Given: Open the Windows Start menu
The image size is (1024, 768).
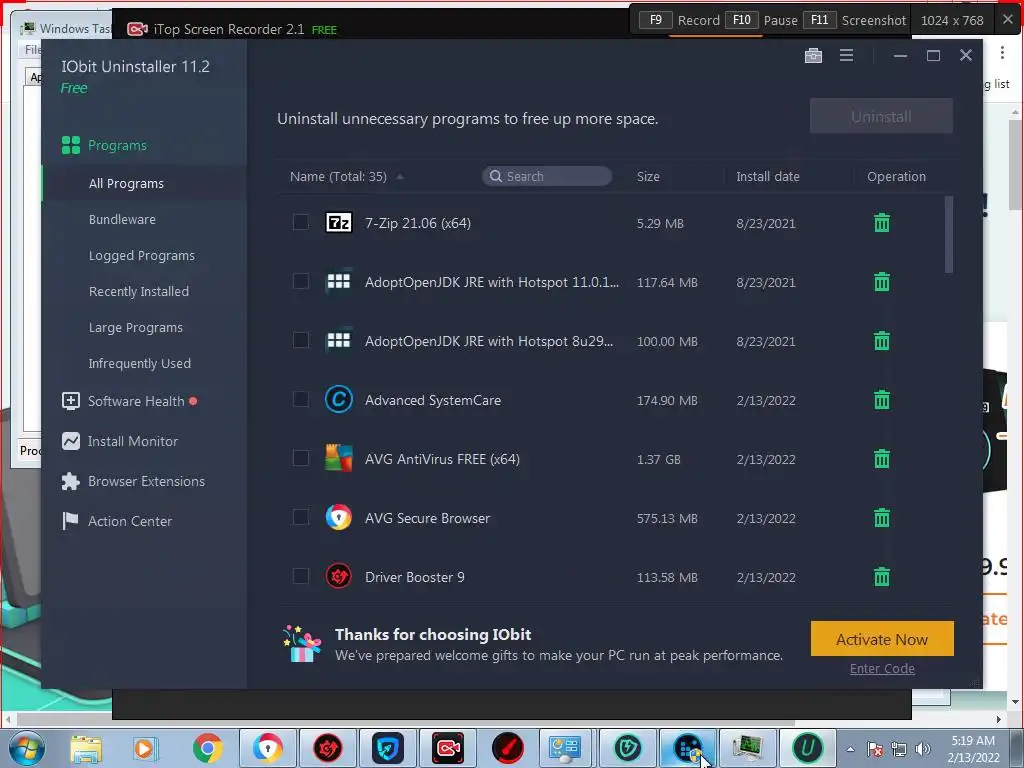Looking at the screenshot, I should tap(27, 748).
